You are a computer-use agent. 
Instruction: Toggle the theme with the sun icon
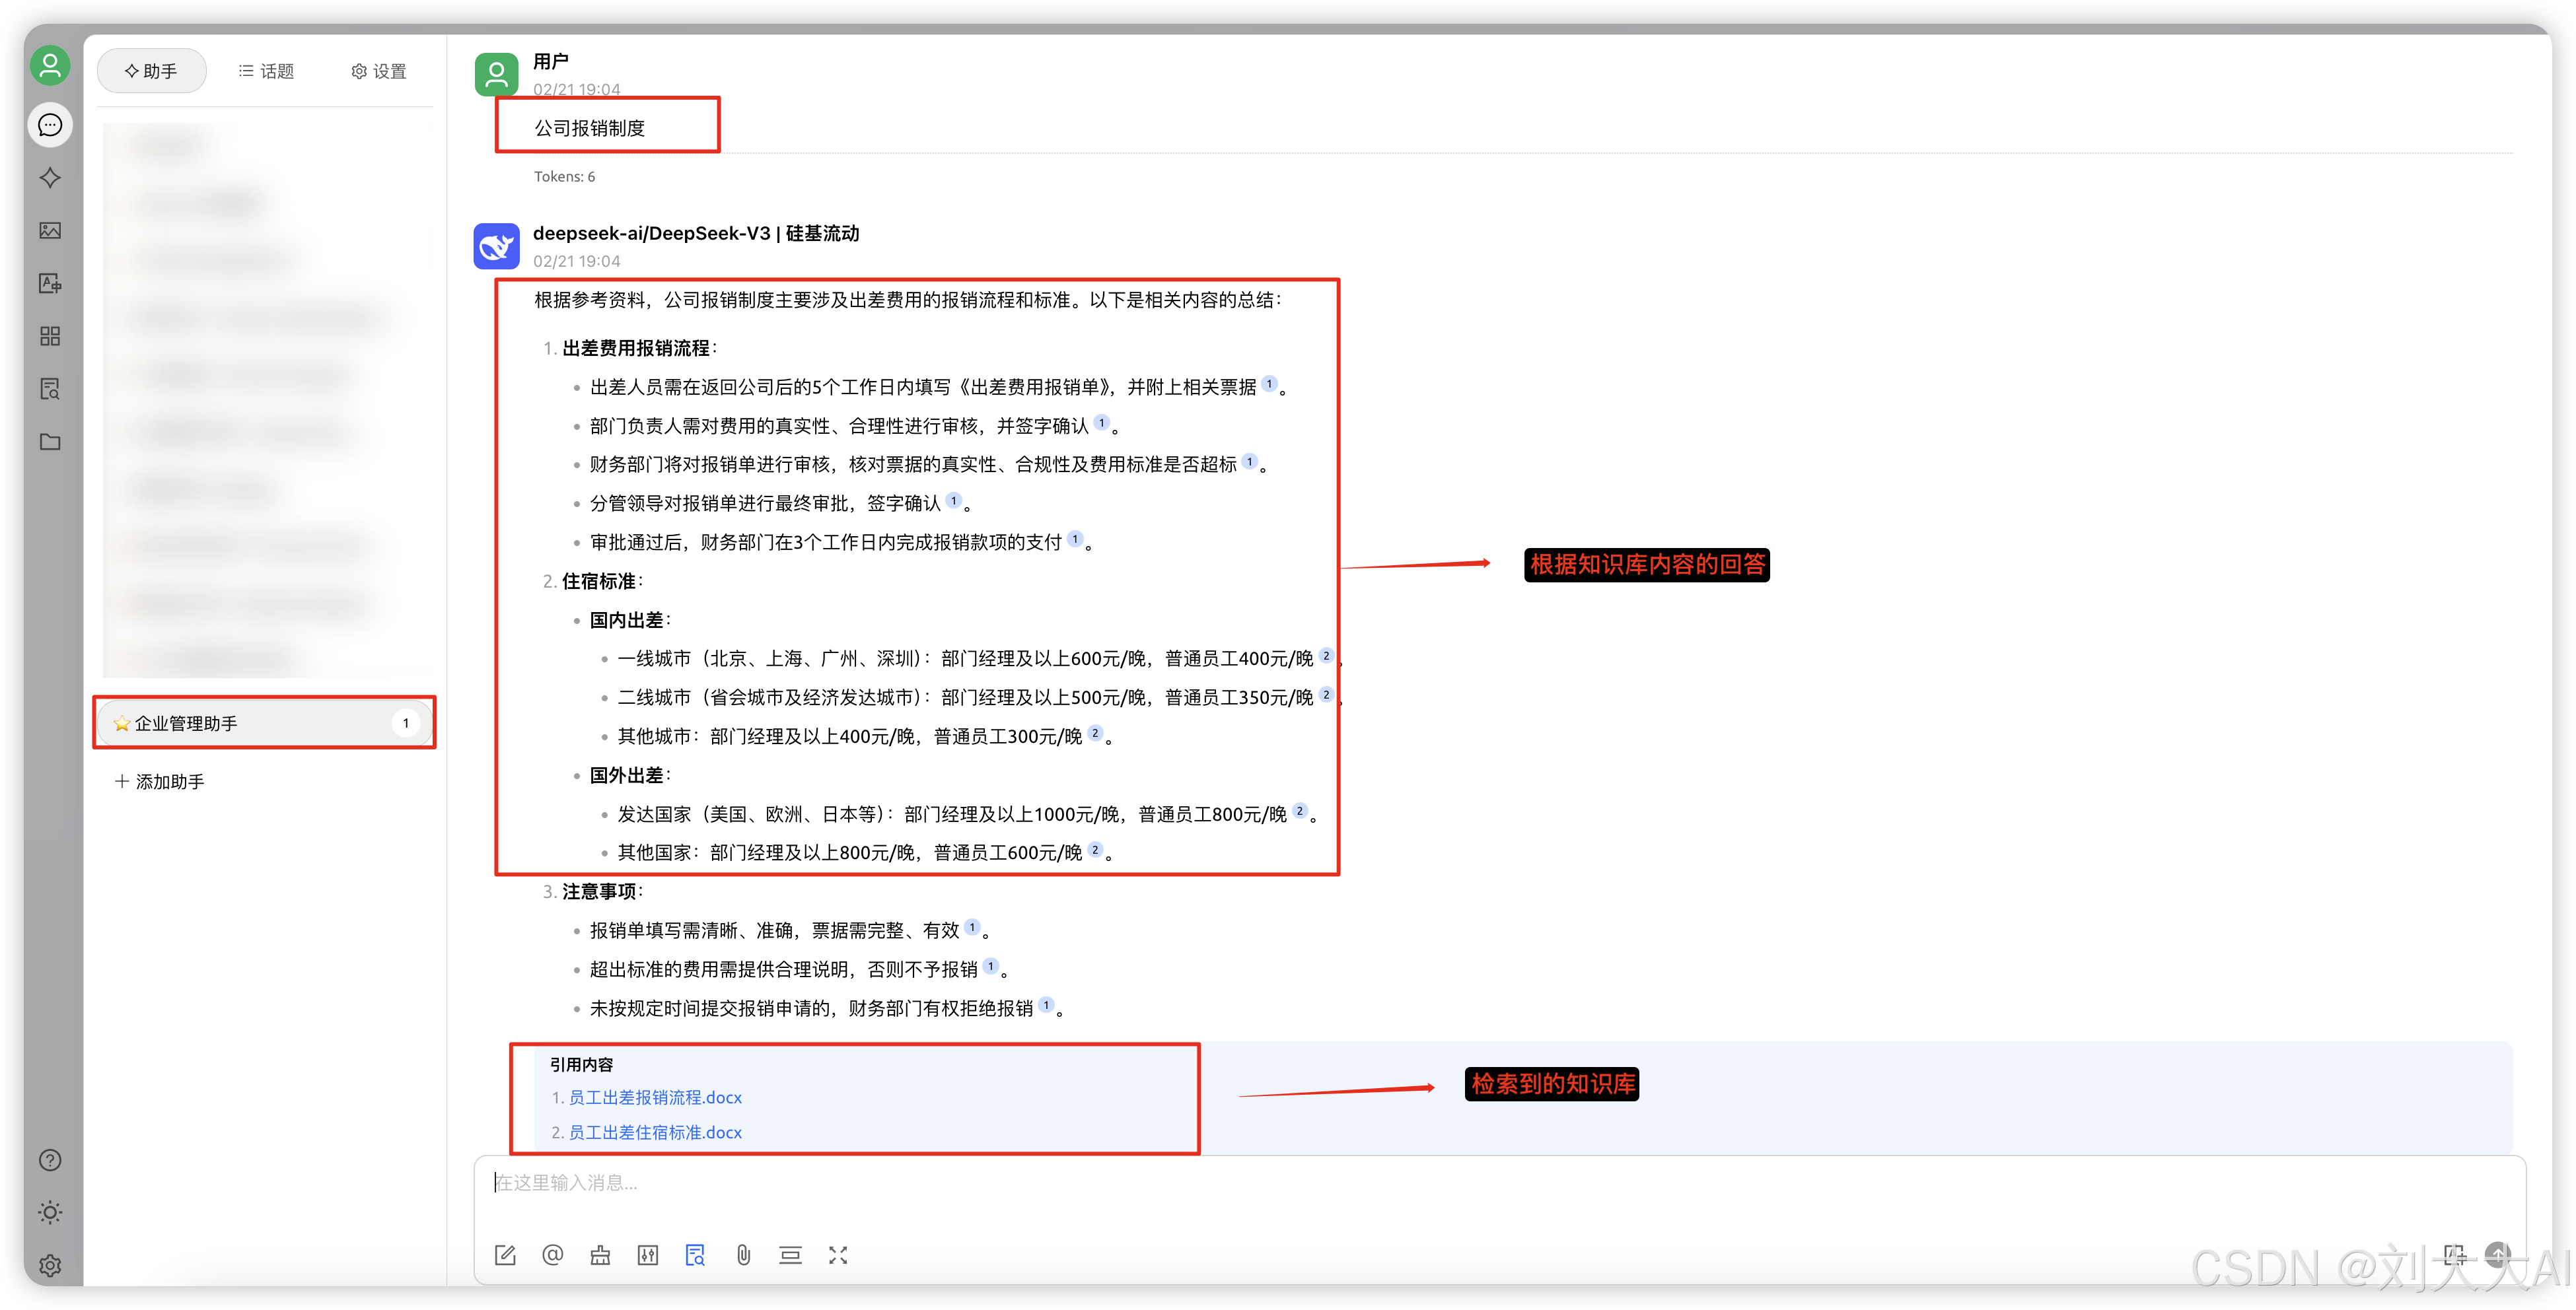[x=49, y=1212]
